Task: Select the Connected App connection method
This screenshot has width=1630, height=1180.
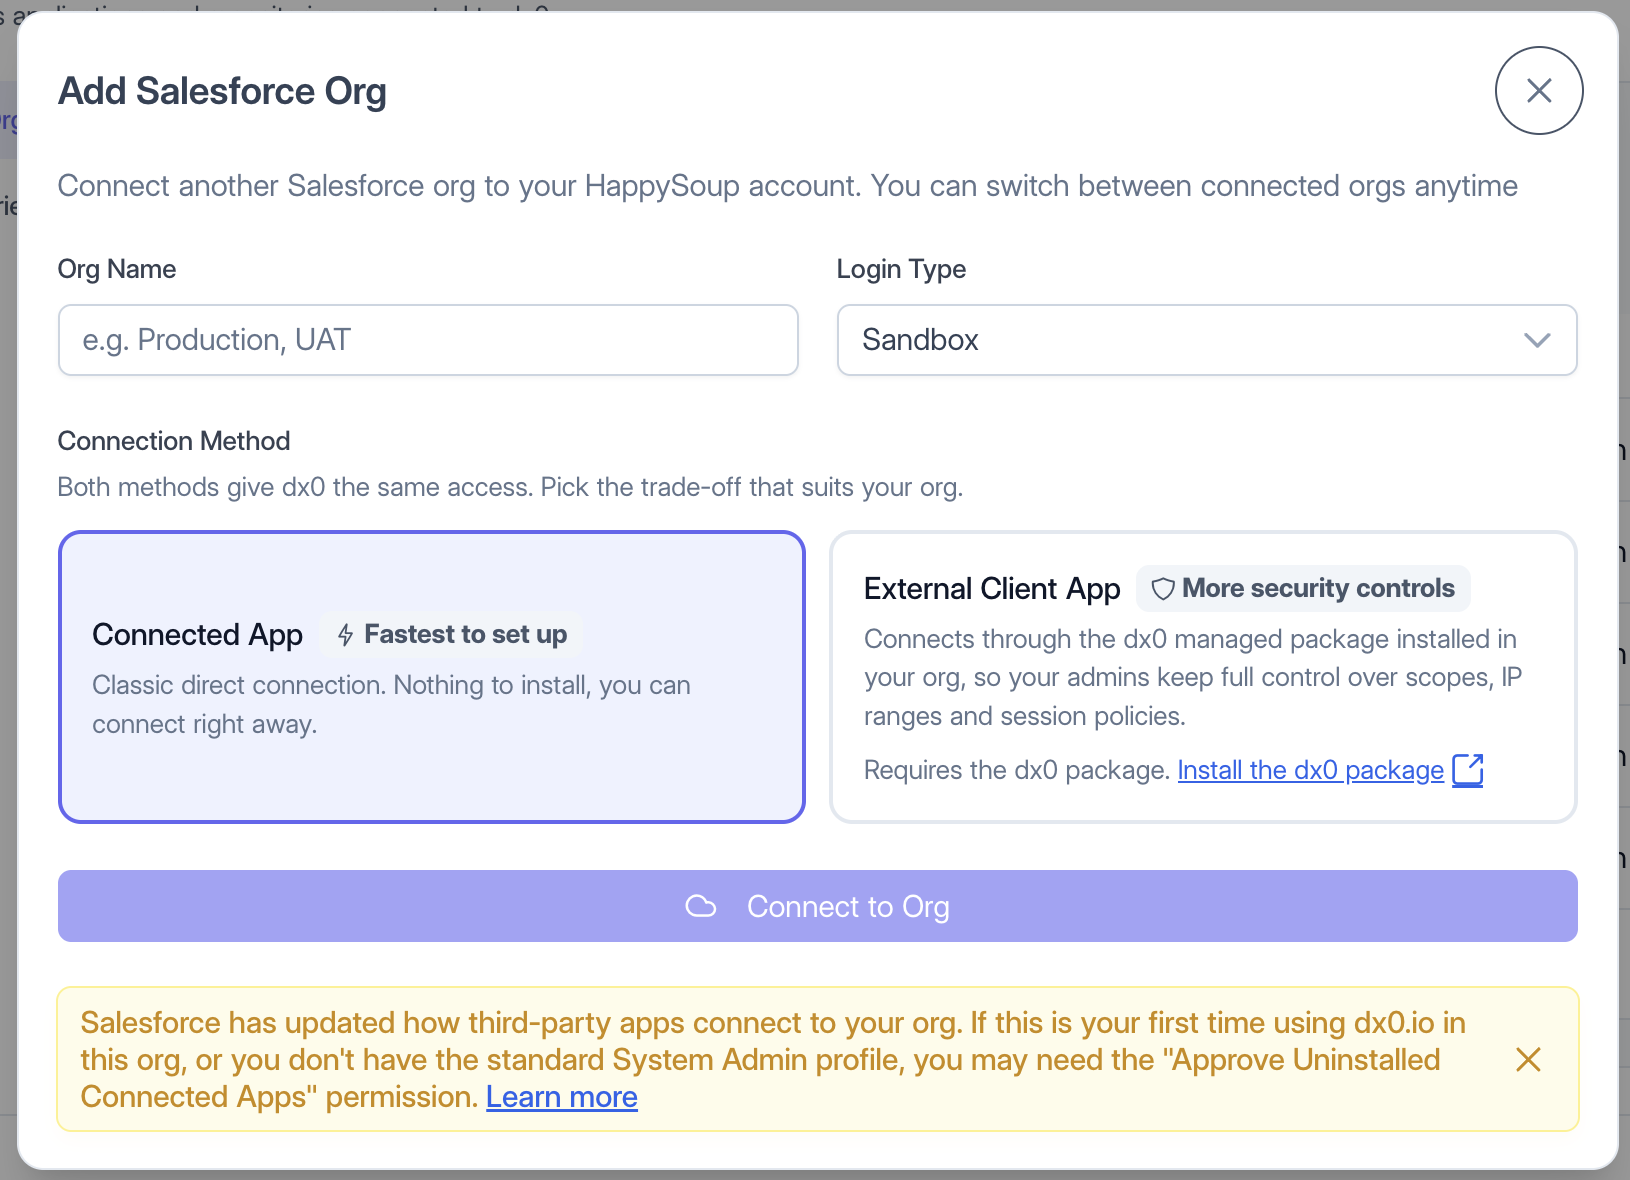Action: coord(432,677)
